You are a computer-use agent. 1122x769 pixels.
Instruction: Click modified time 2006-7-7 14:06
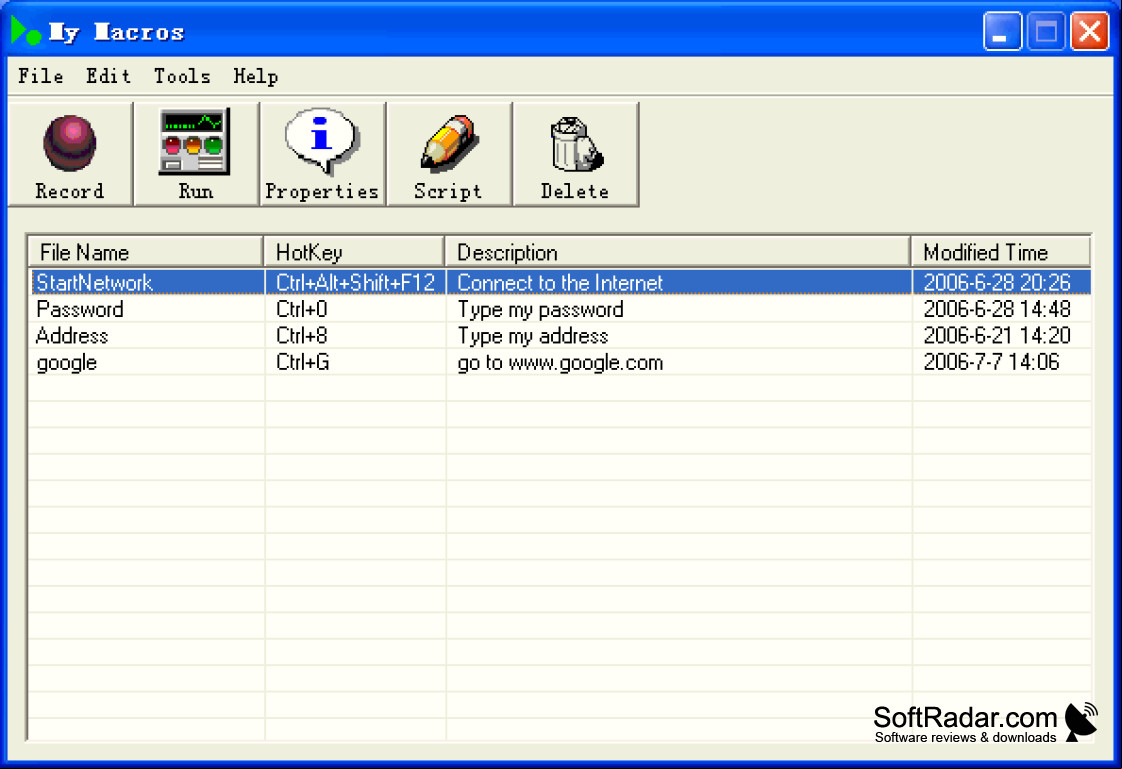click(x=991, y=363)
